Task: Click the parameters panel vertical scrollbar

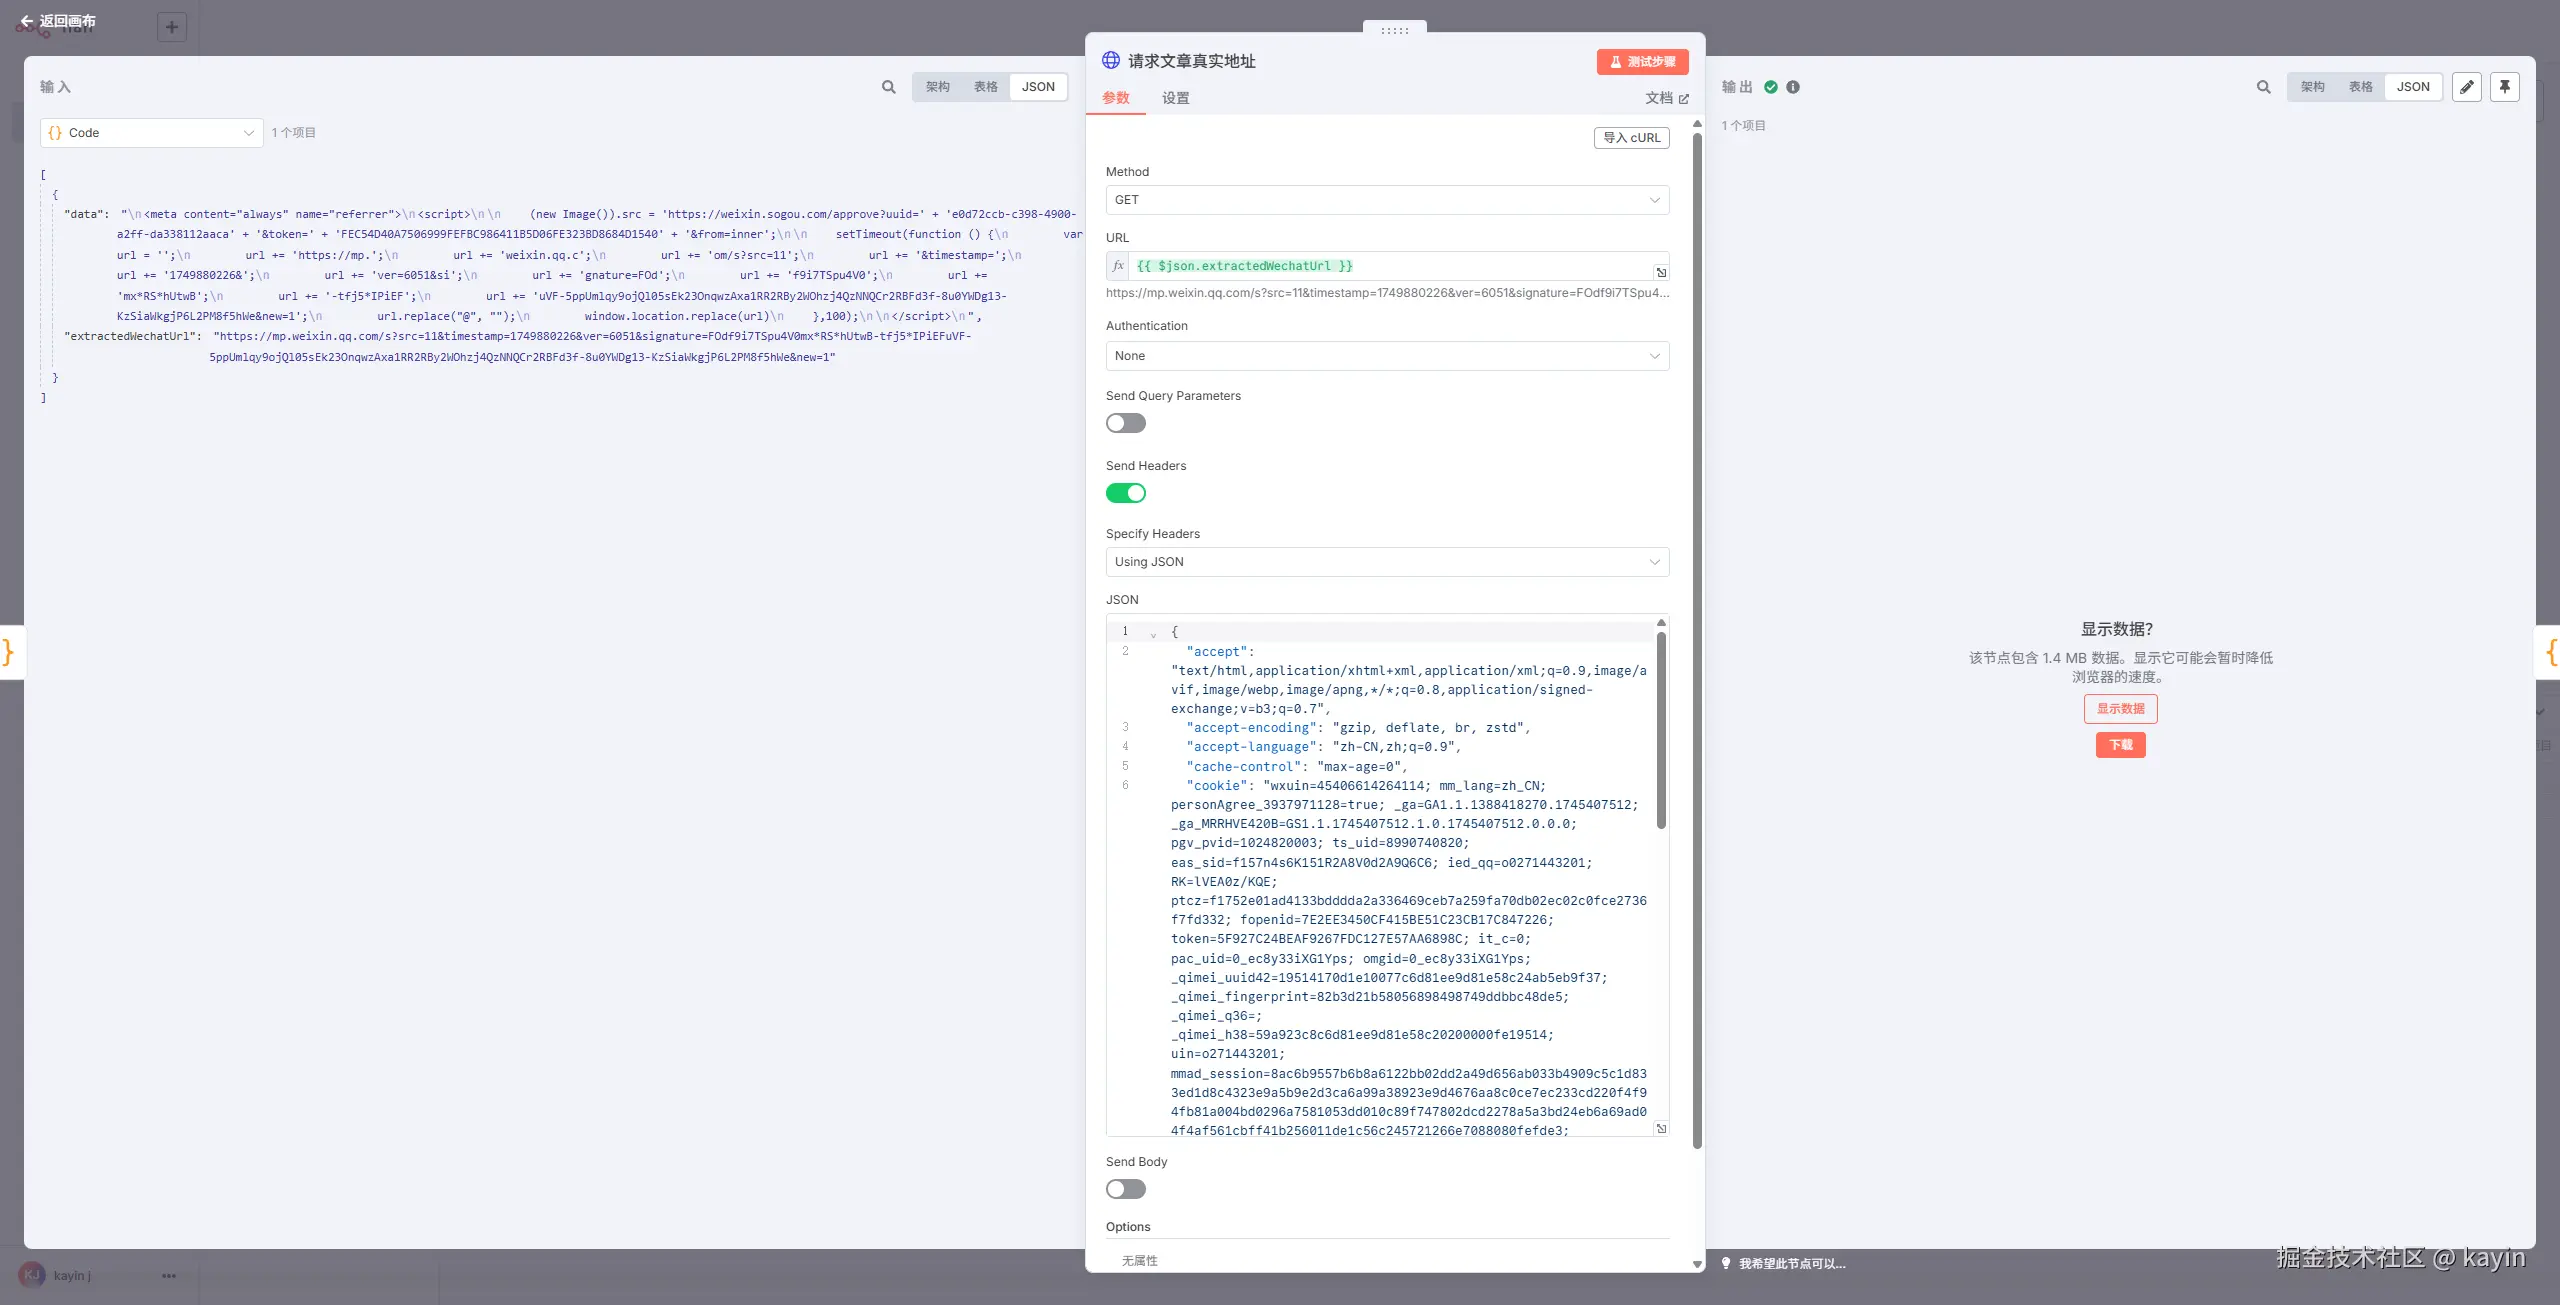Action: 1697,640
